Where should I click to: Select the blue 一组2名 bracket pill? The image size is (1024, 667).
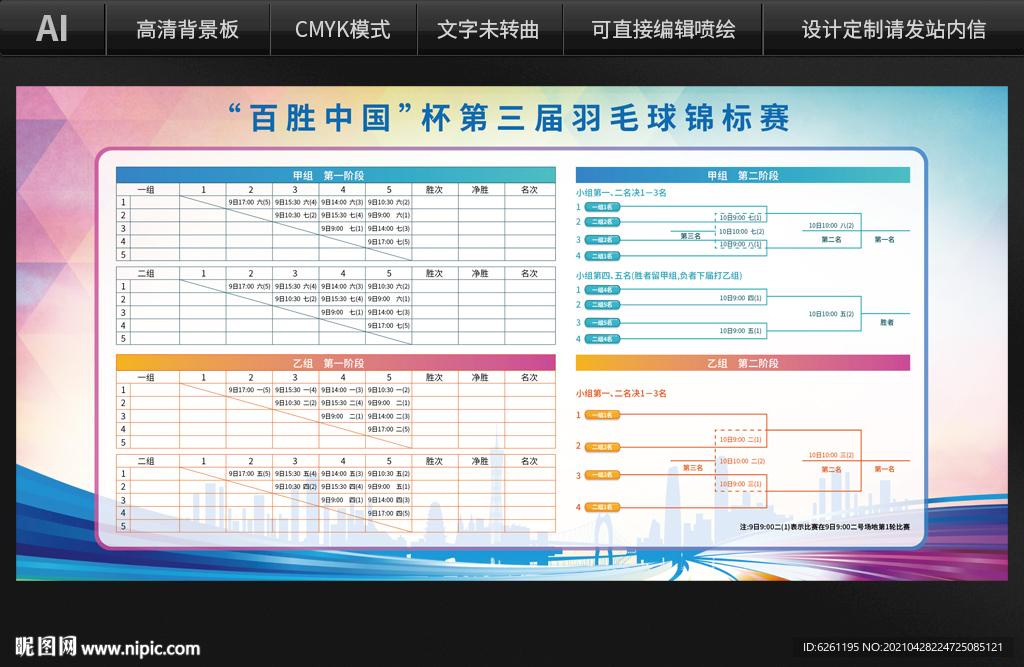click(601, 240)
